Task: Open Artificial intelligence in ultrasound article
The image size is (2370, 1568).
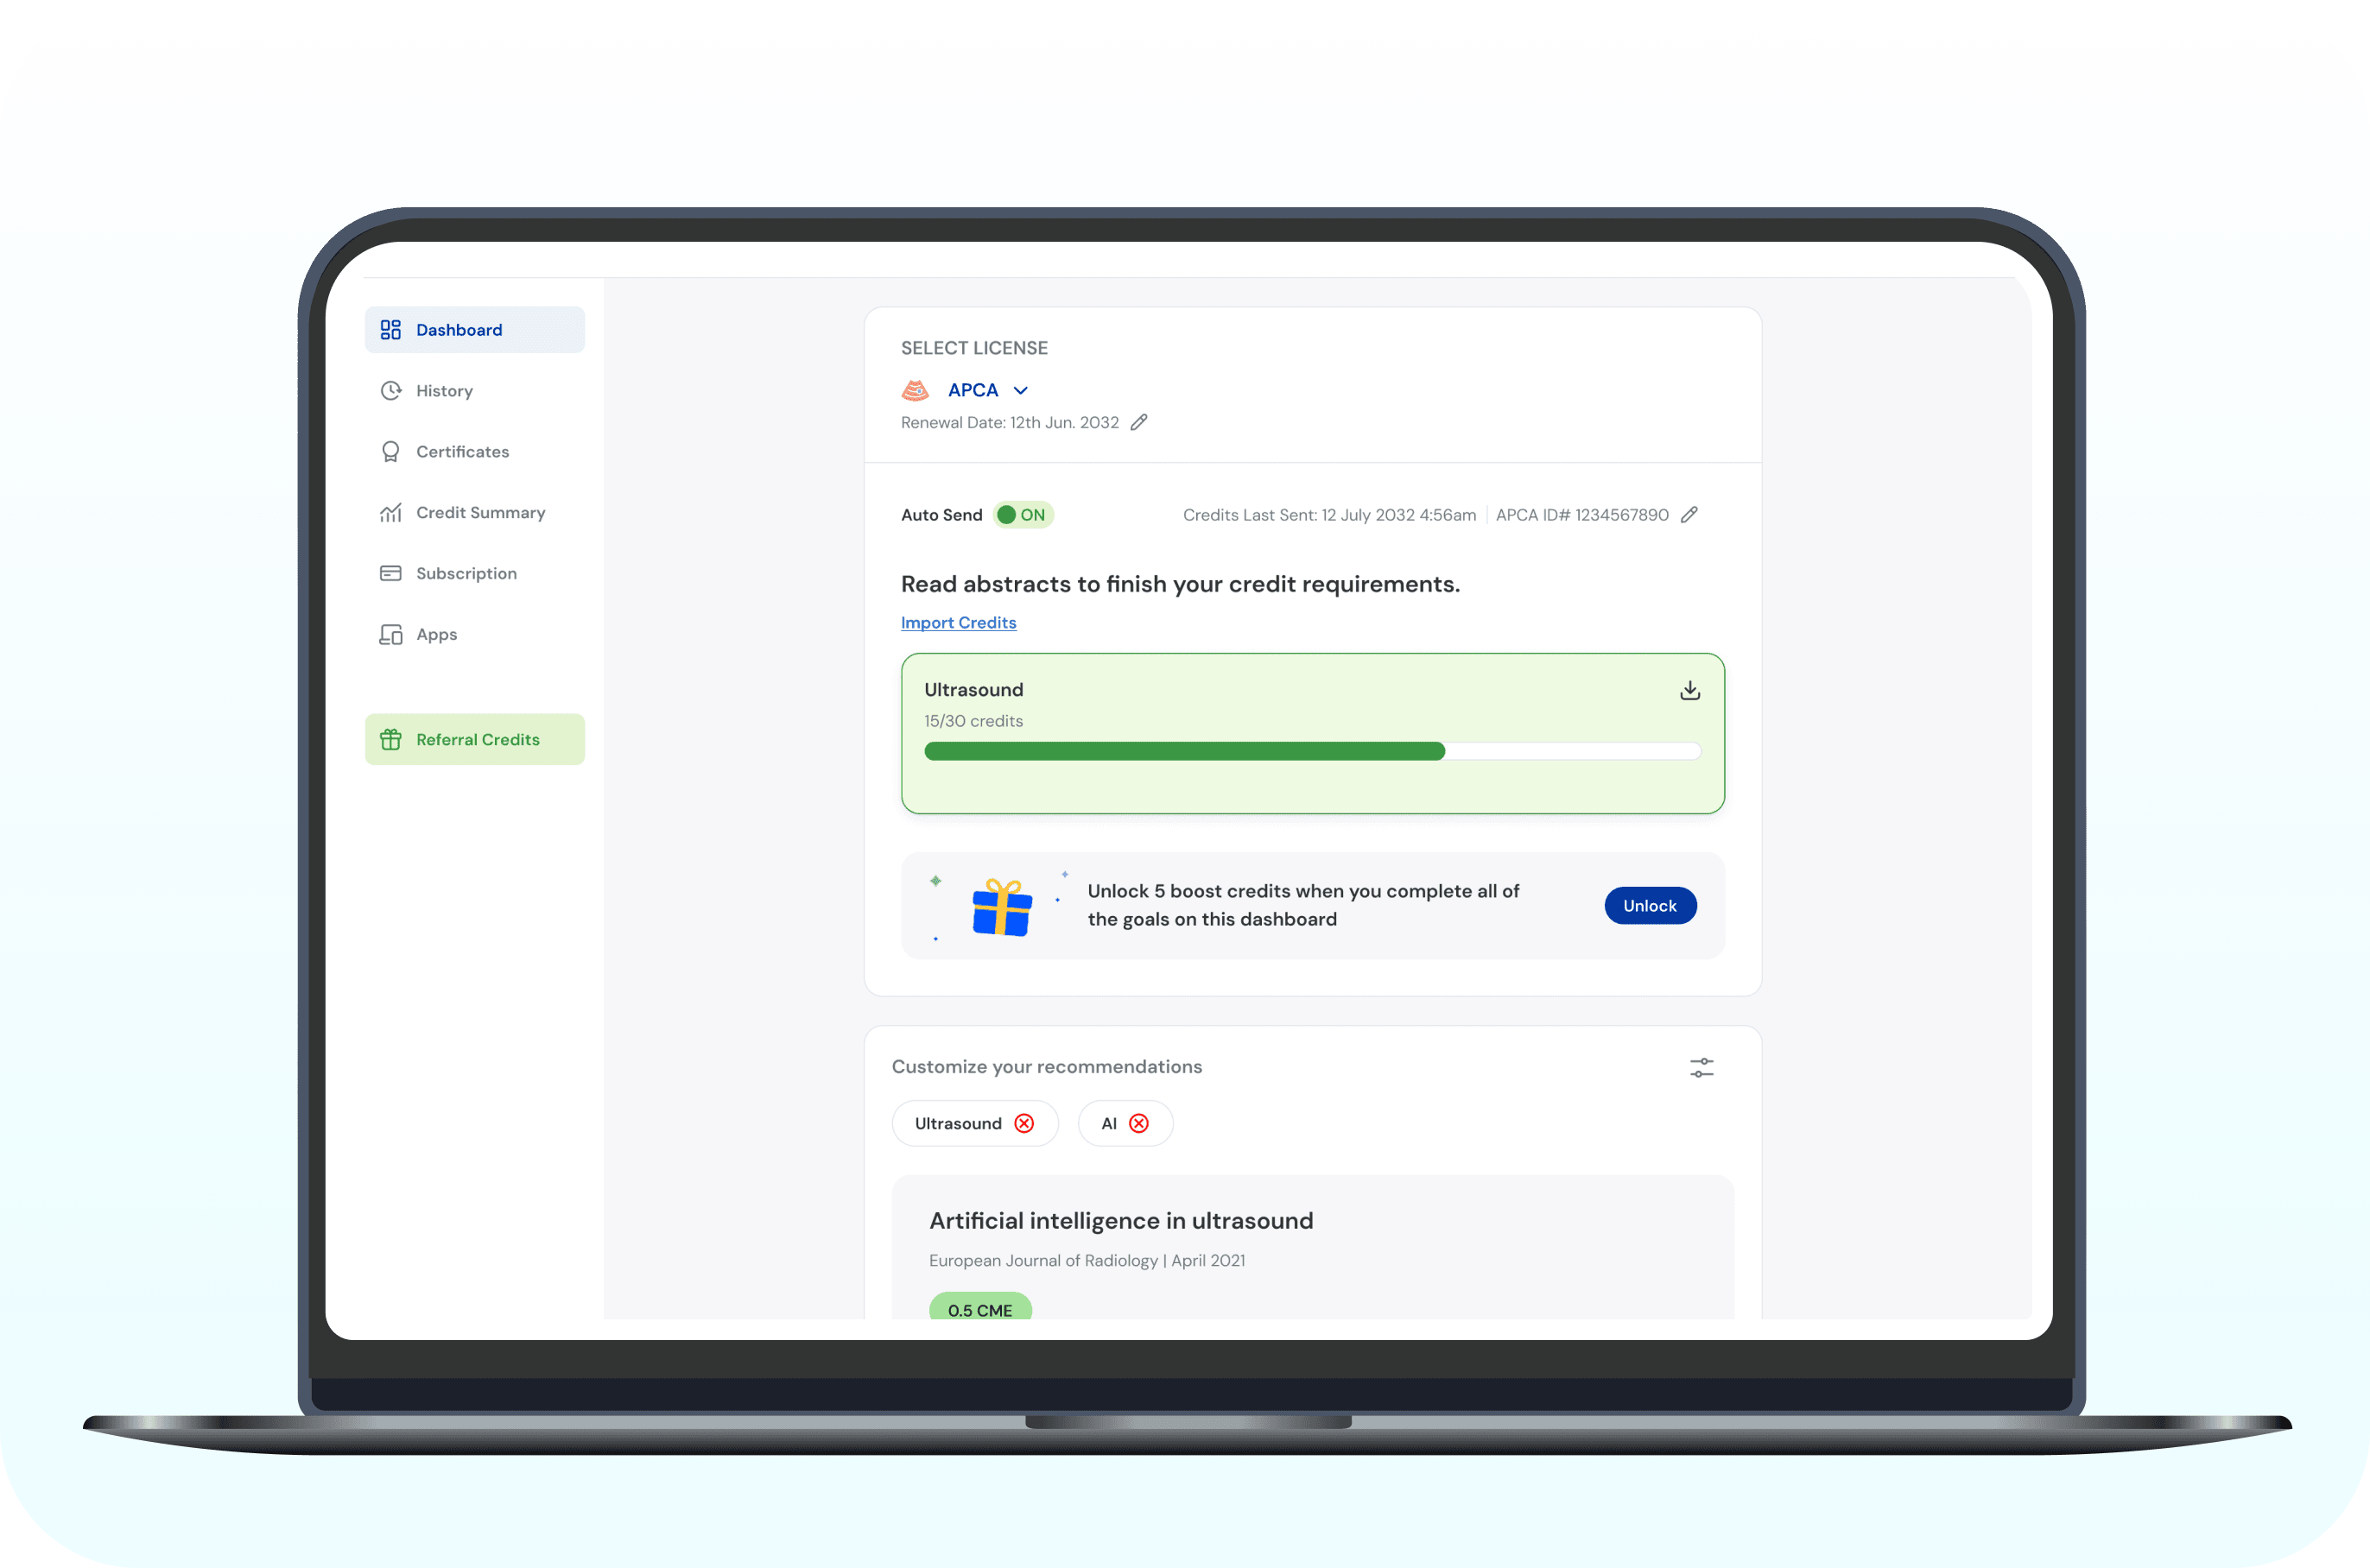Action: (1120, 1221)
